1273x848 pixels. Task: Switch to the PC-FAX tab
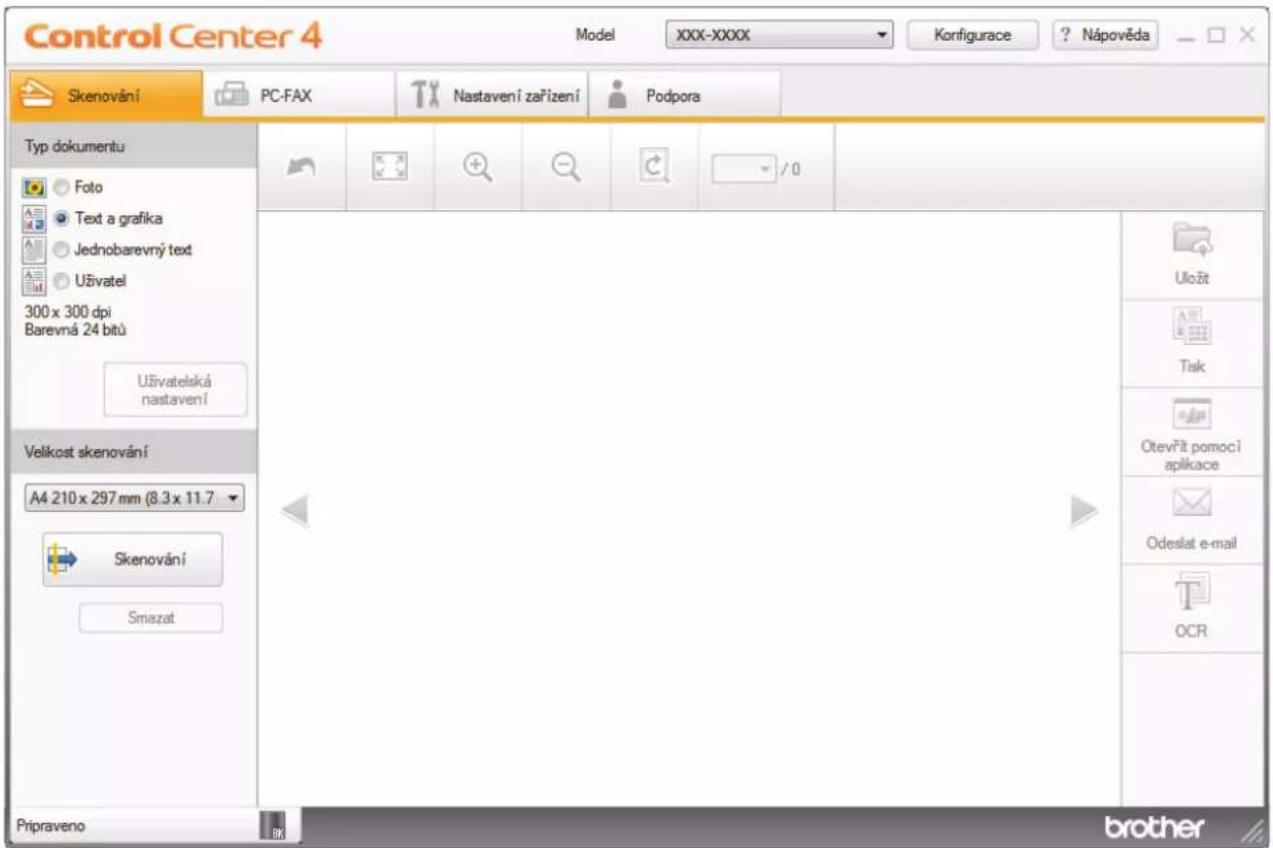point(300,96)
